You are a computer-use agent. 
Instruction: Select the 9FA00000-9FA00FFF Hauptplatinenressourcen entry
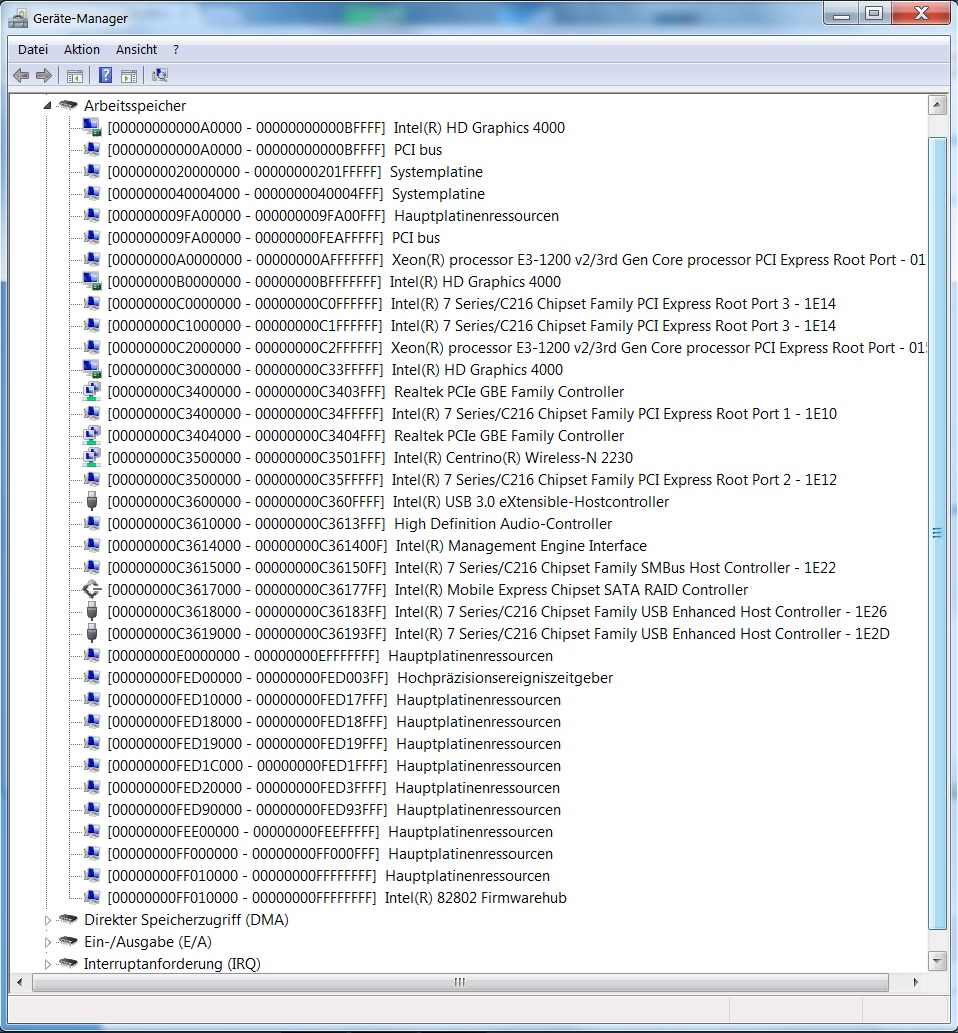(333, 215)
